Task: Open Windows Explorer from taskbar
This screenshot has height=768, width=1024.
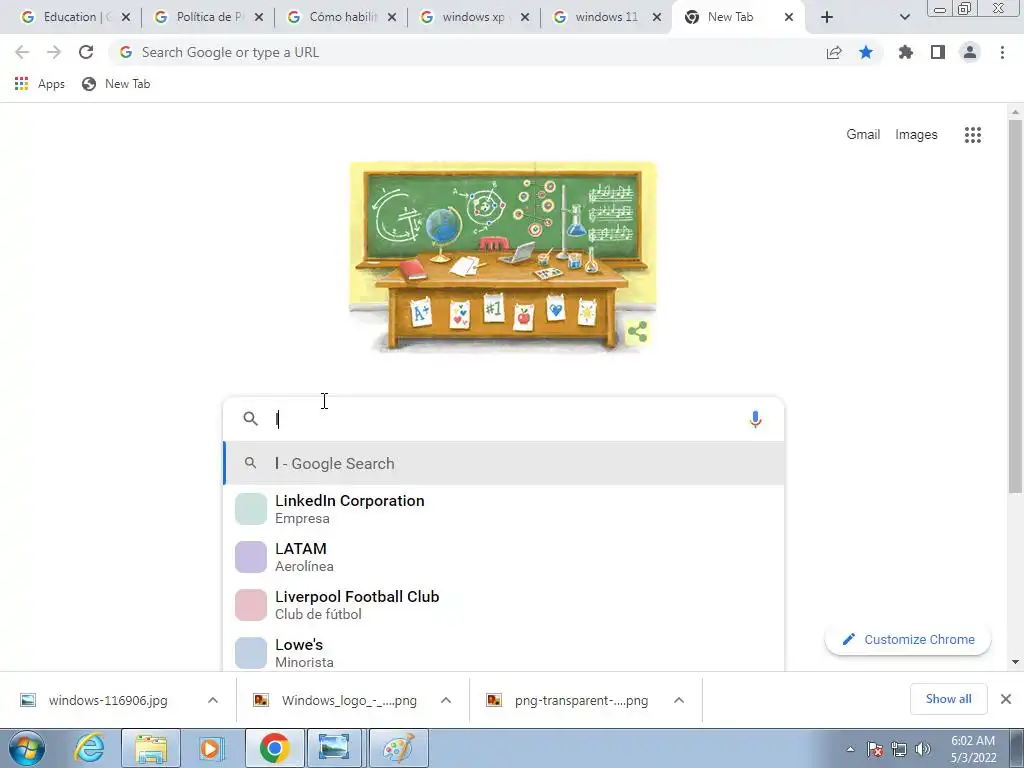Action: [152, 748]
